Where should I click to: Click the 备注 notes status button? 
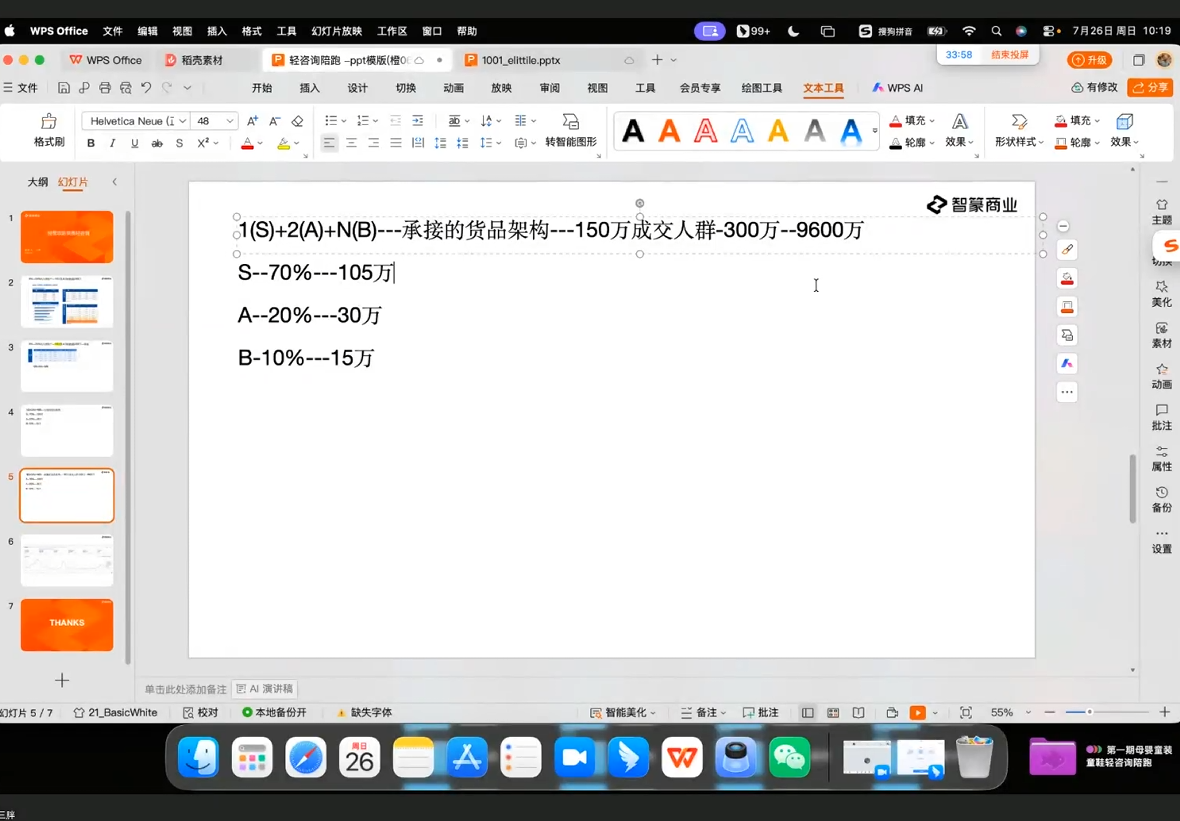click(704, 713)
